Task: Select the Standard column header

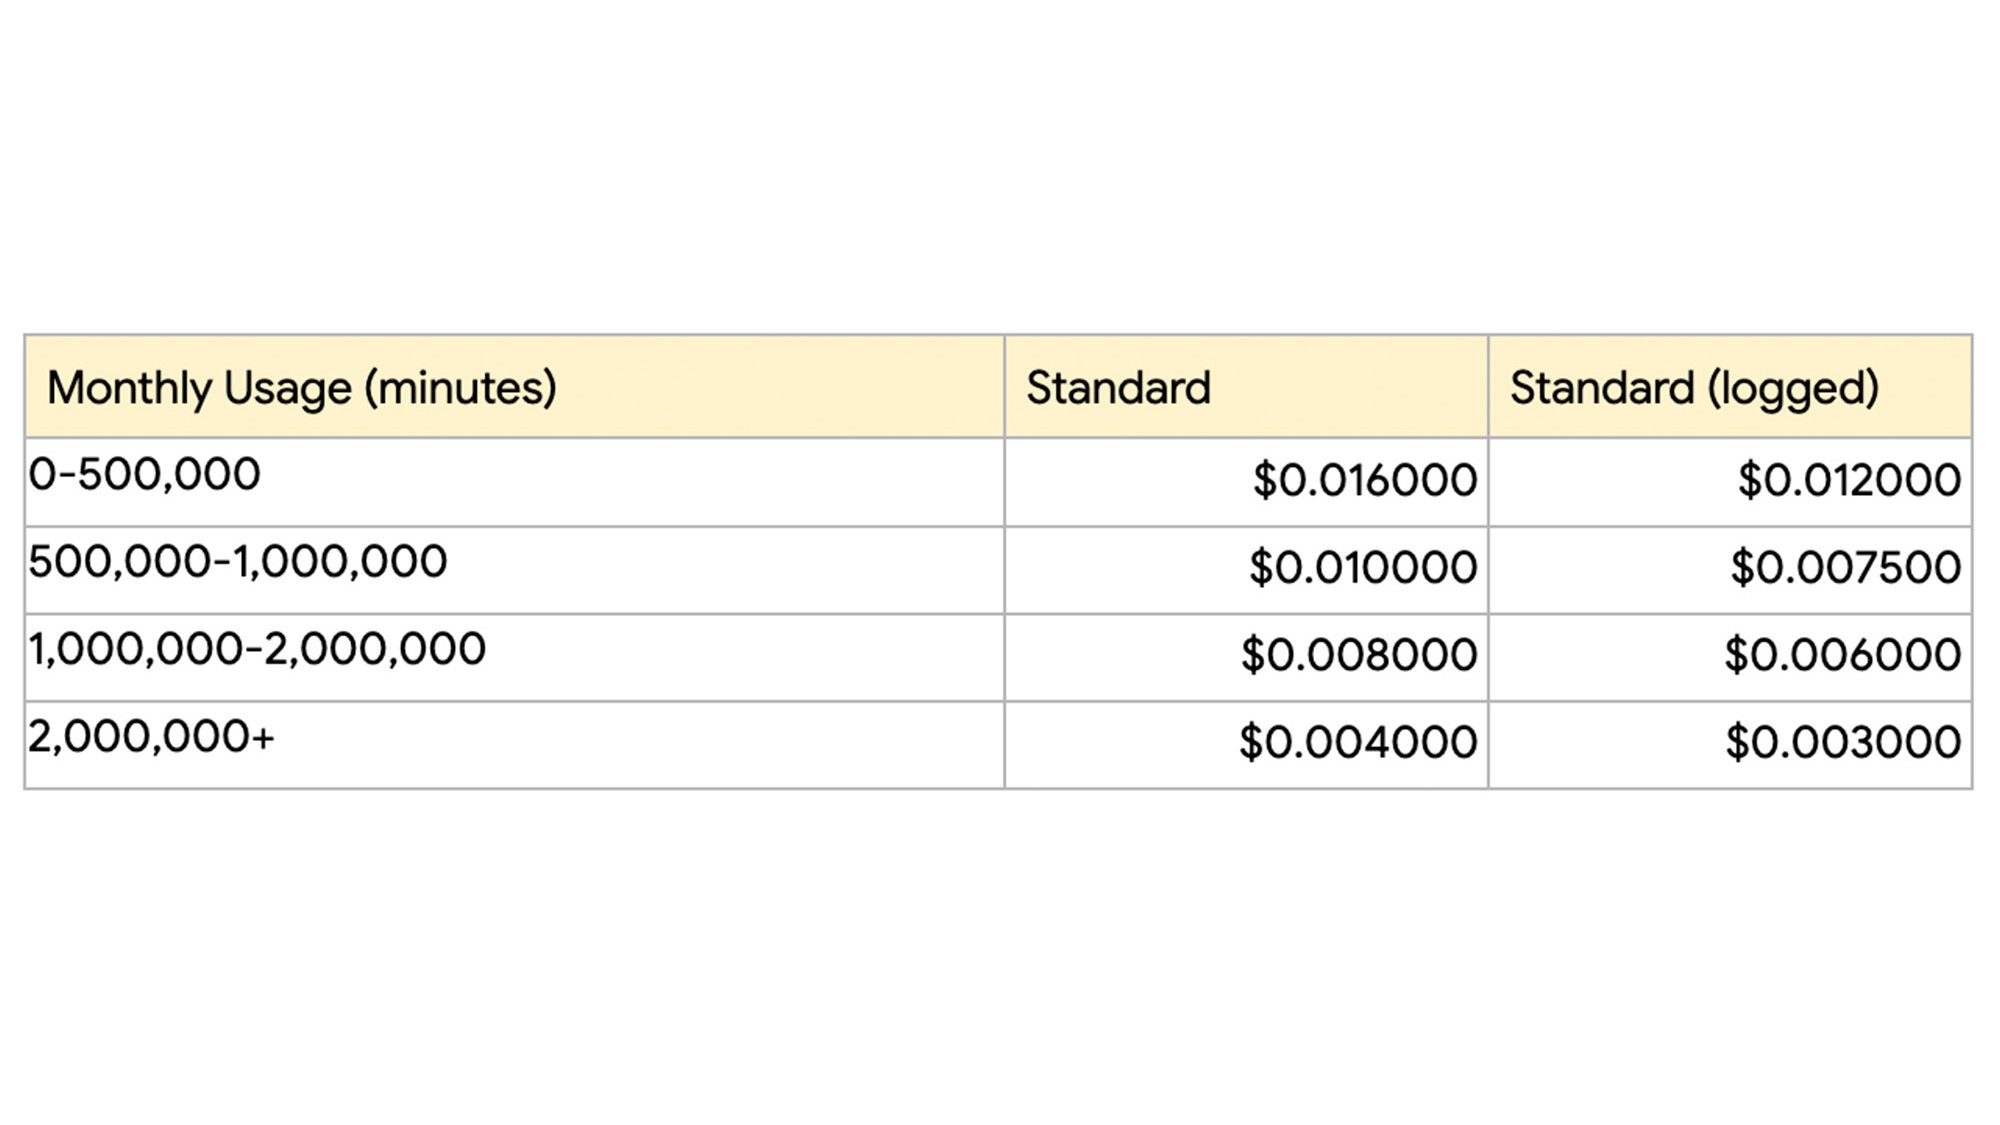Action: click(1246, 387)
